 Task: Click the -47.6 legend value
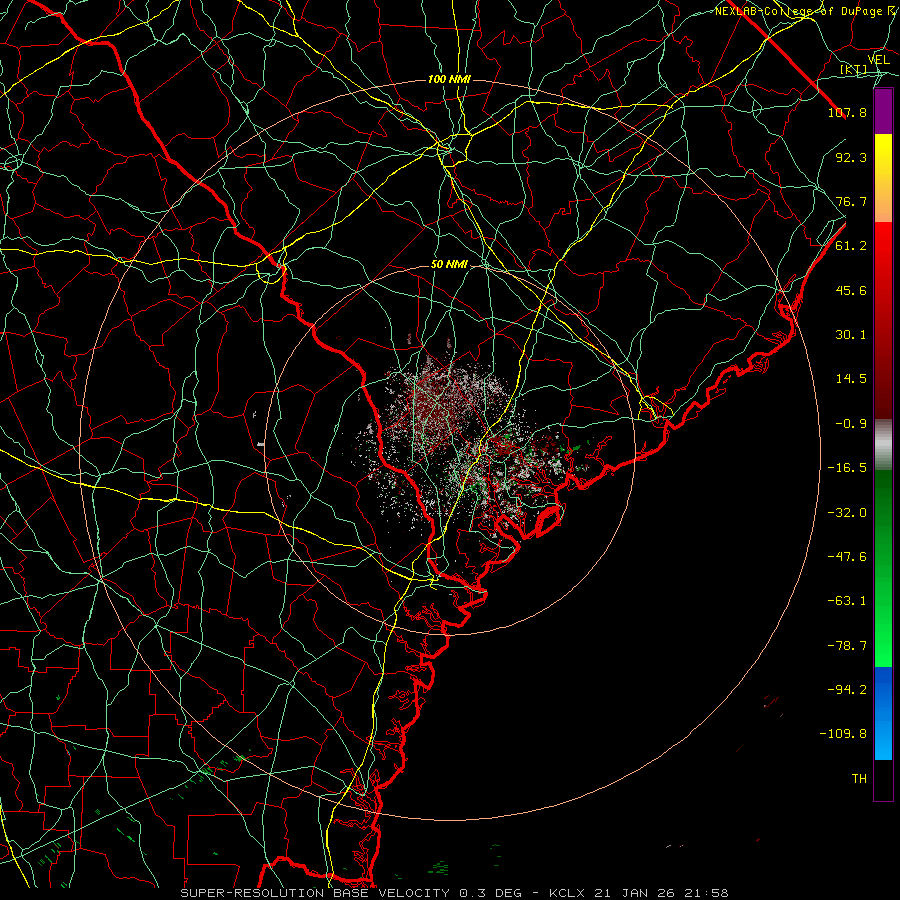coord(847,557)
